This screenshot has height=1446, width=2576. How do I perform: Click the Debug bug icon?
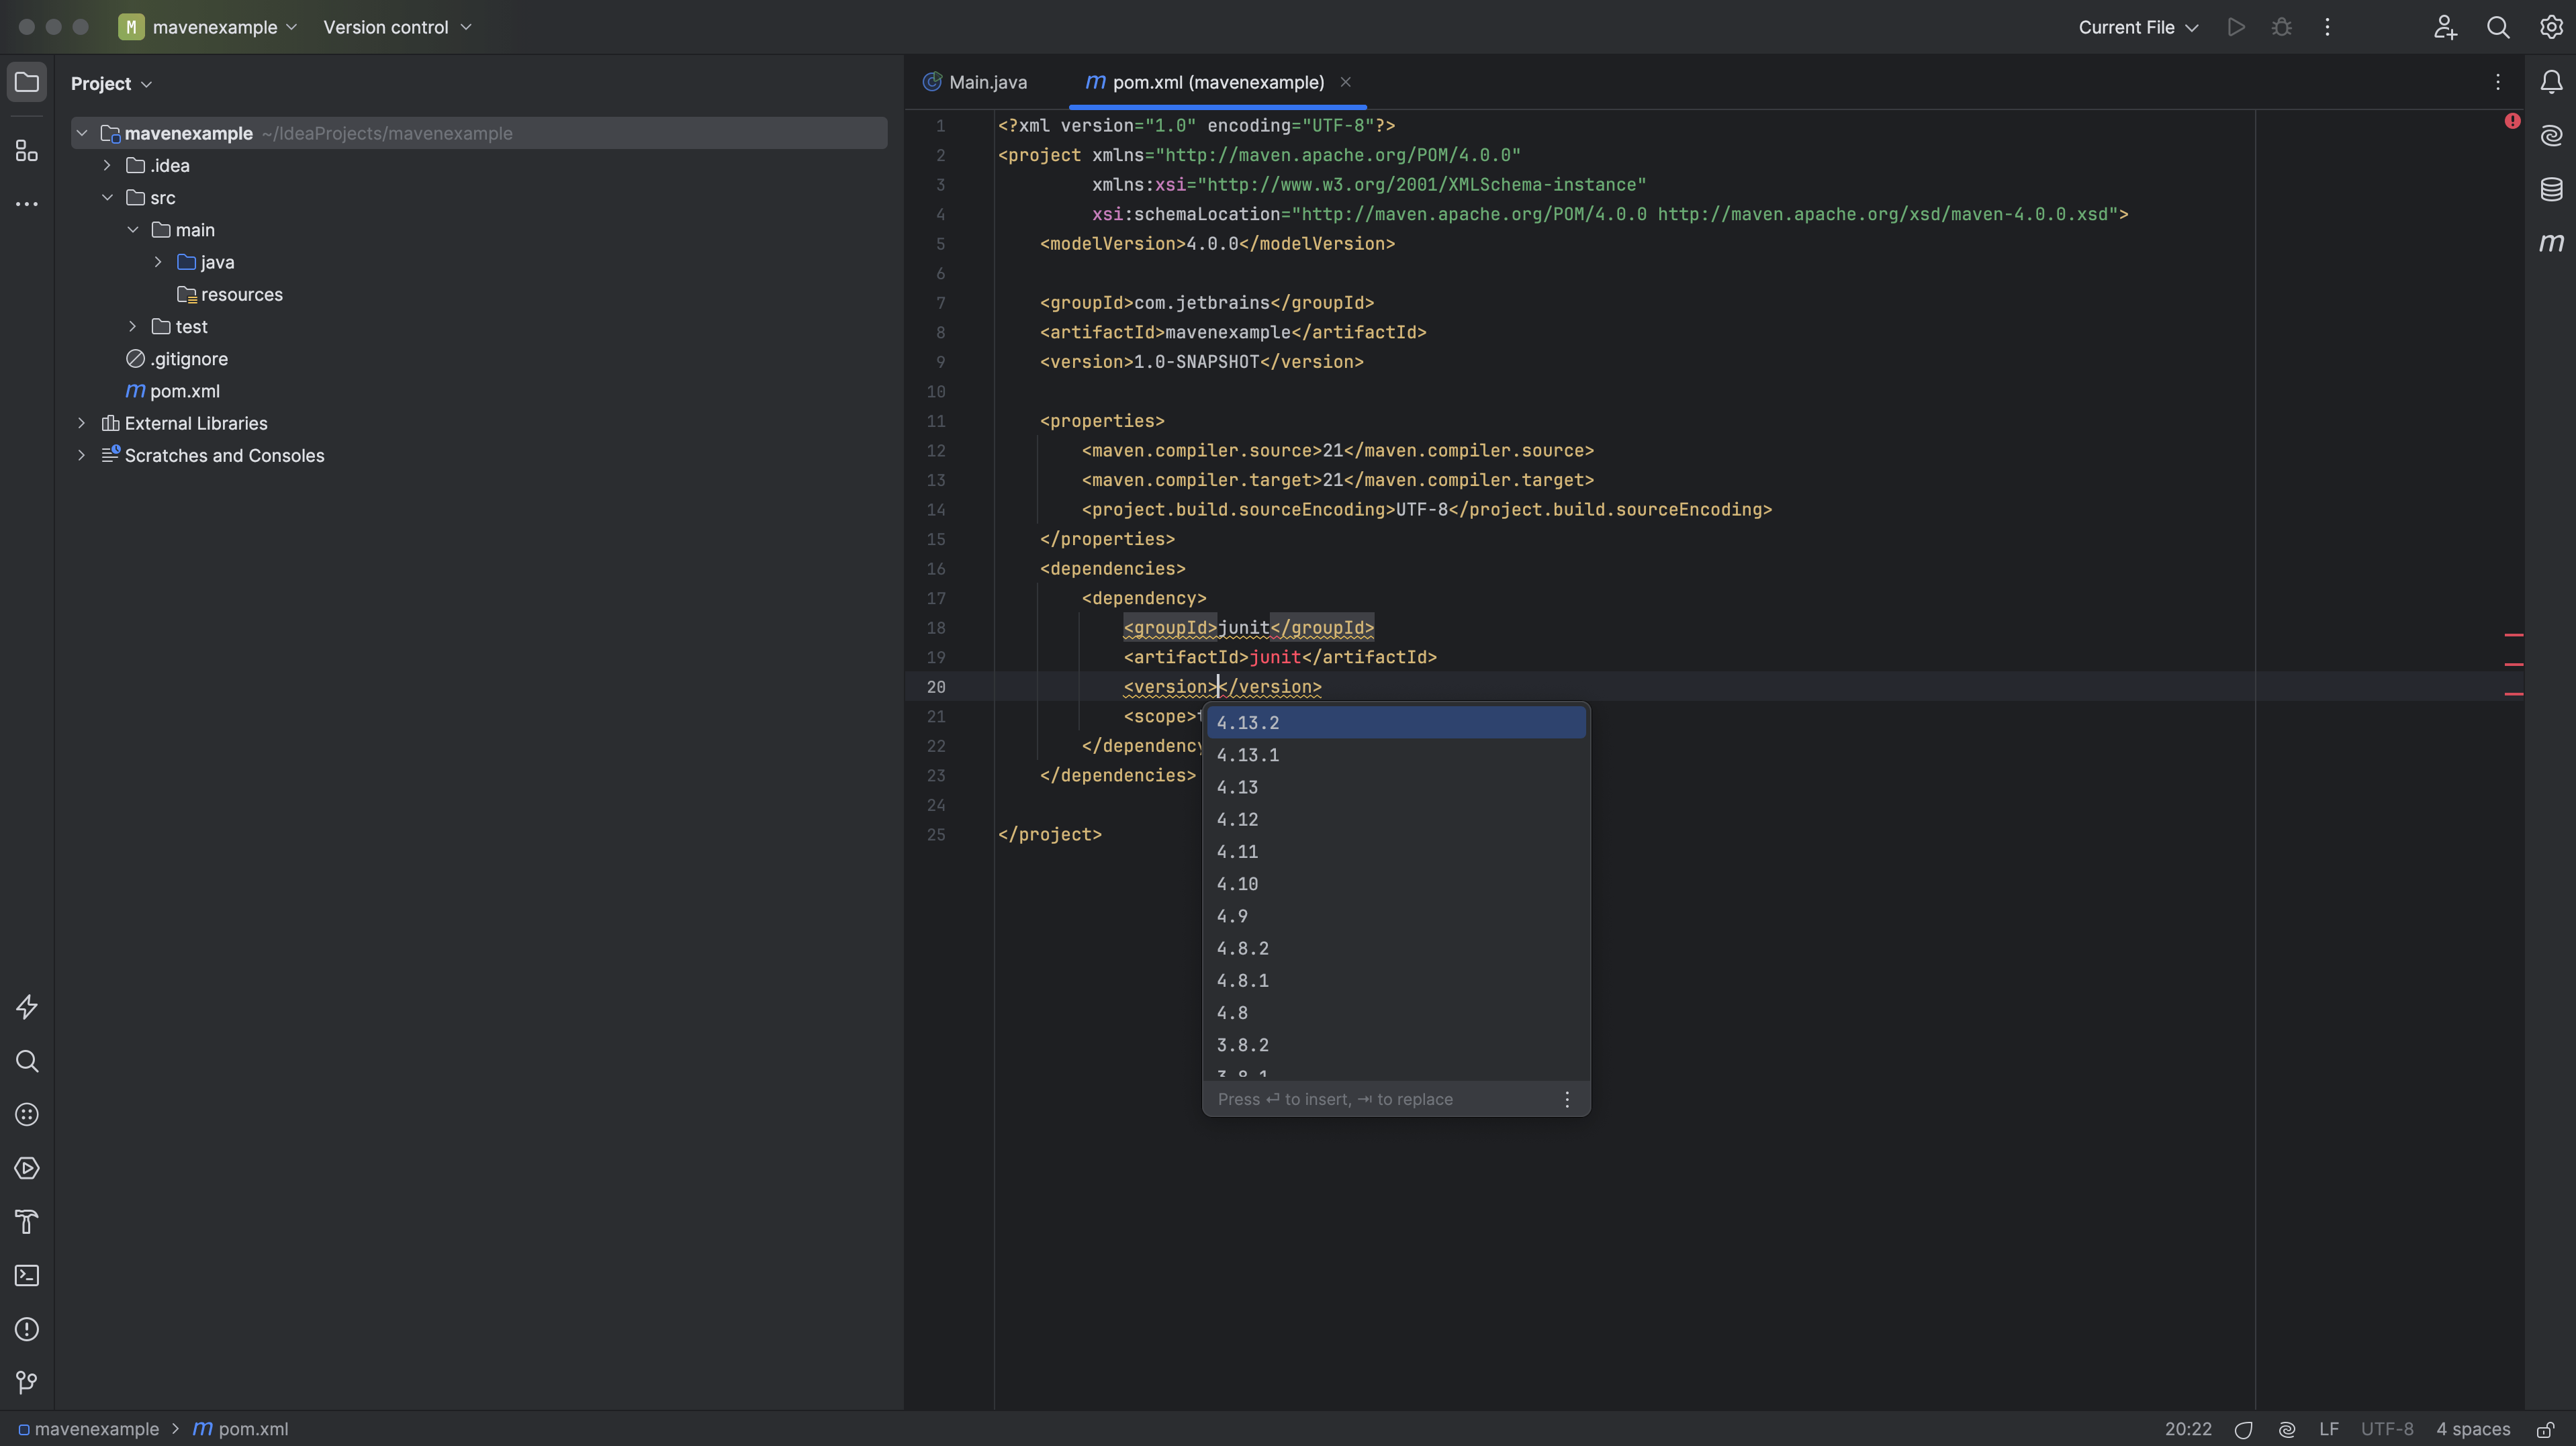coord(2281,27)
